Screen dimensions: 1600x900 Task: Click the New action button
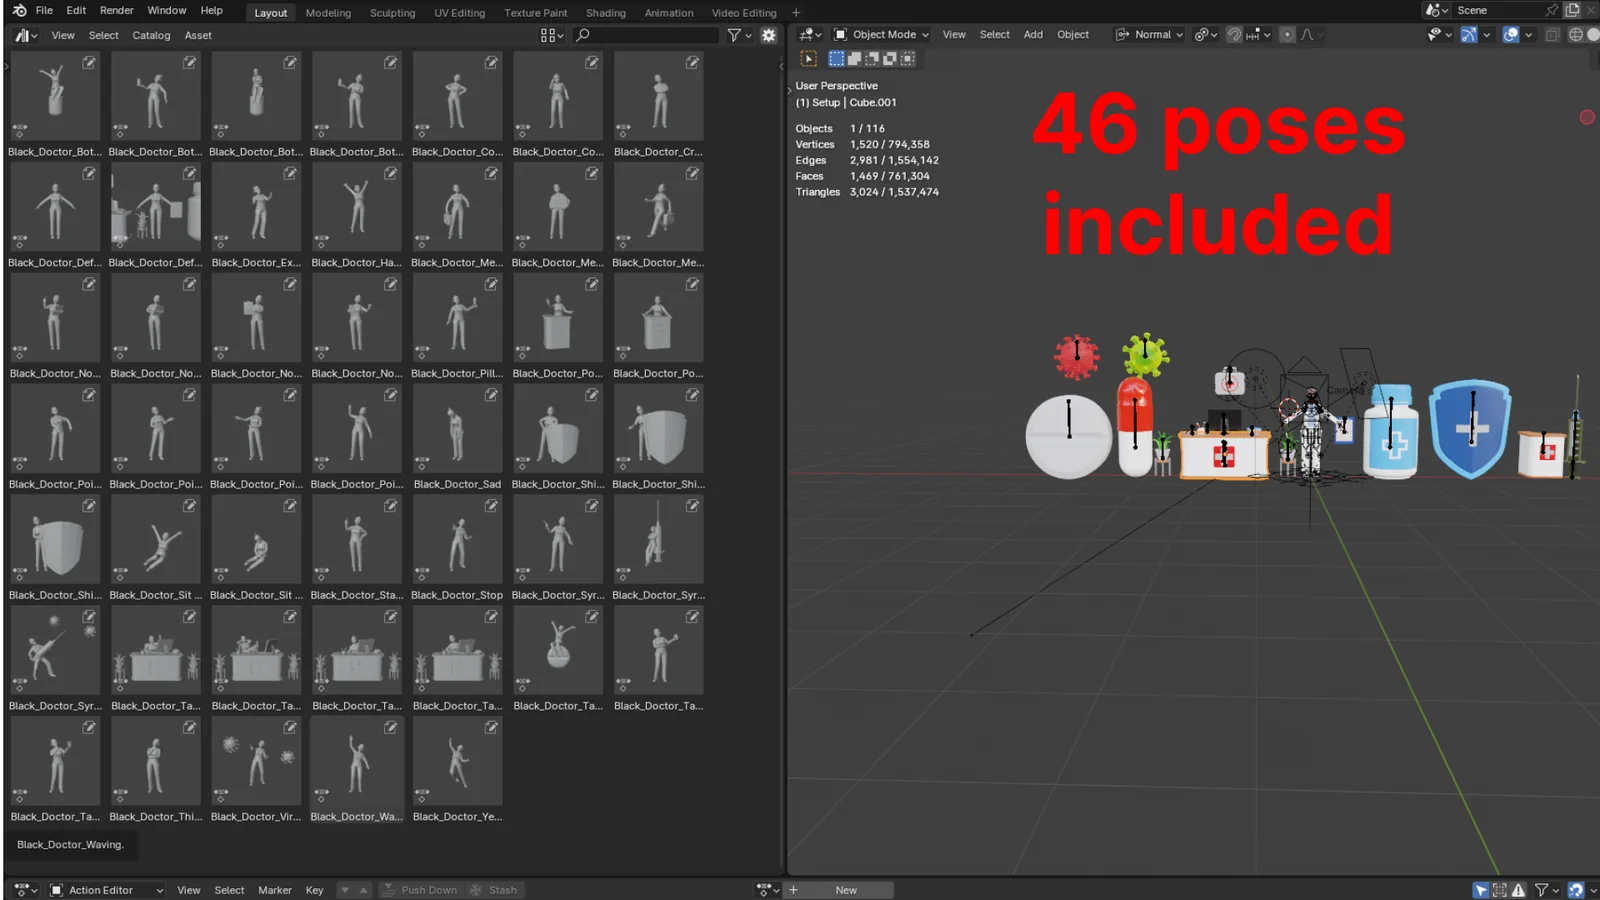coord(846,890)
